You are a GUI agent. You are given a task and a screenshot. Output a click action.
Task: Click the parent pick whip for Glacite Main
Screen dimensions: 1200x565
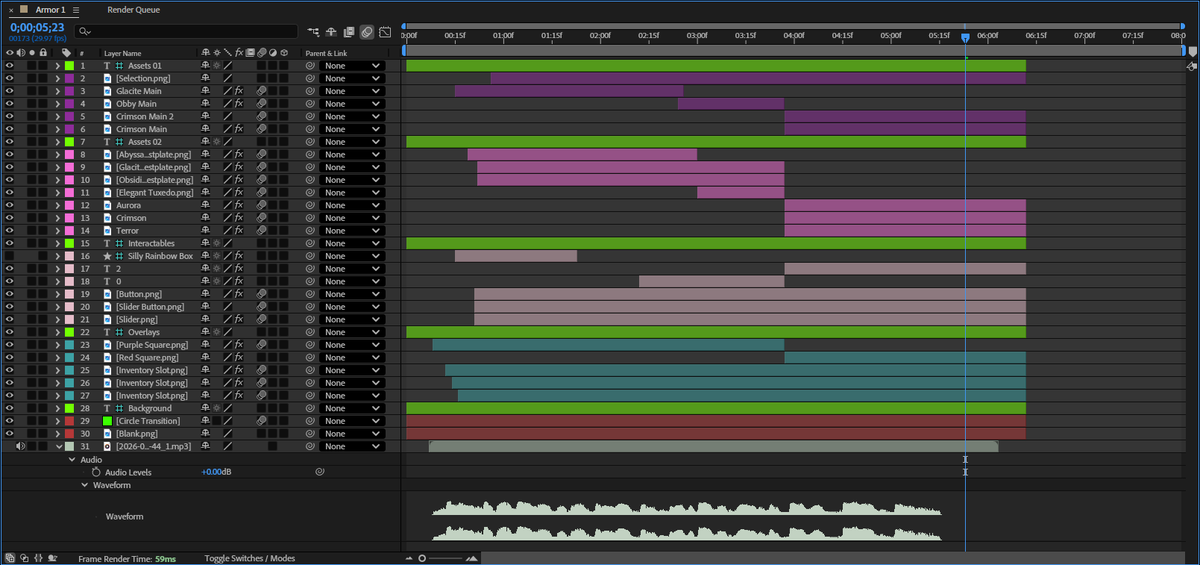(x=310, y=91)
